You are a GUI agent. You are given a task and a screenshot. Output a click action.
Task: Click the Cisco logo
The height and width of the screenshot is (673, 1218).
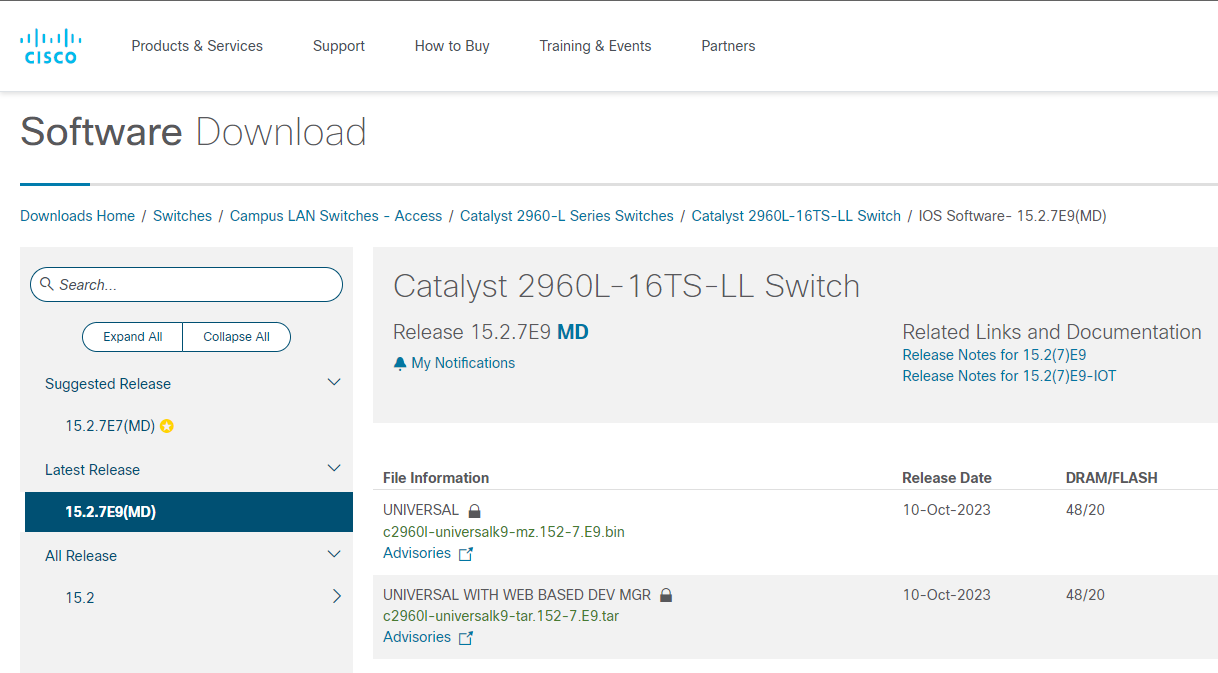coord(50,46)
